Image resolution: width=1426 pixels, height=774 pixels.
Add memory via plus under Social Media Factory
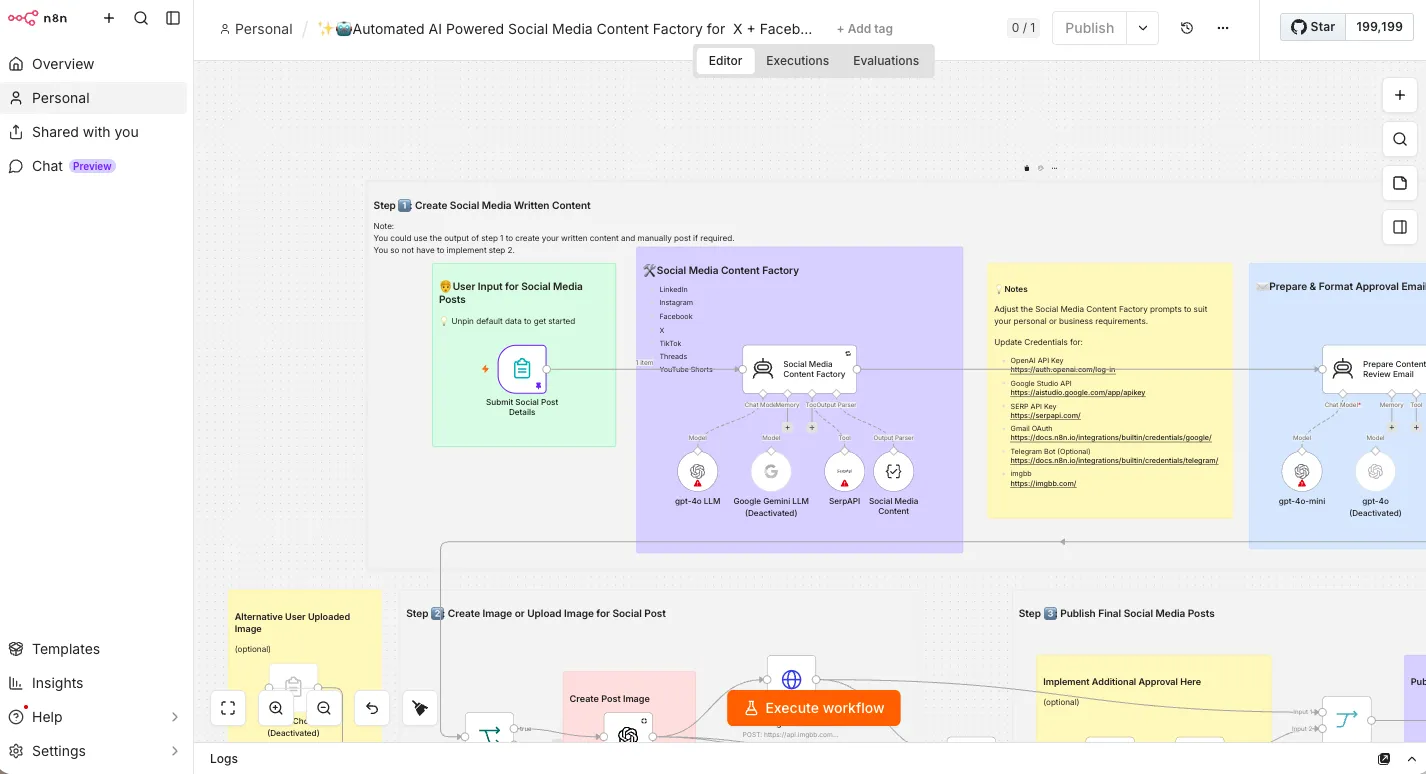click(787, 427)
